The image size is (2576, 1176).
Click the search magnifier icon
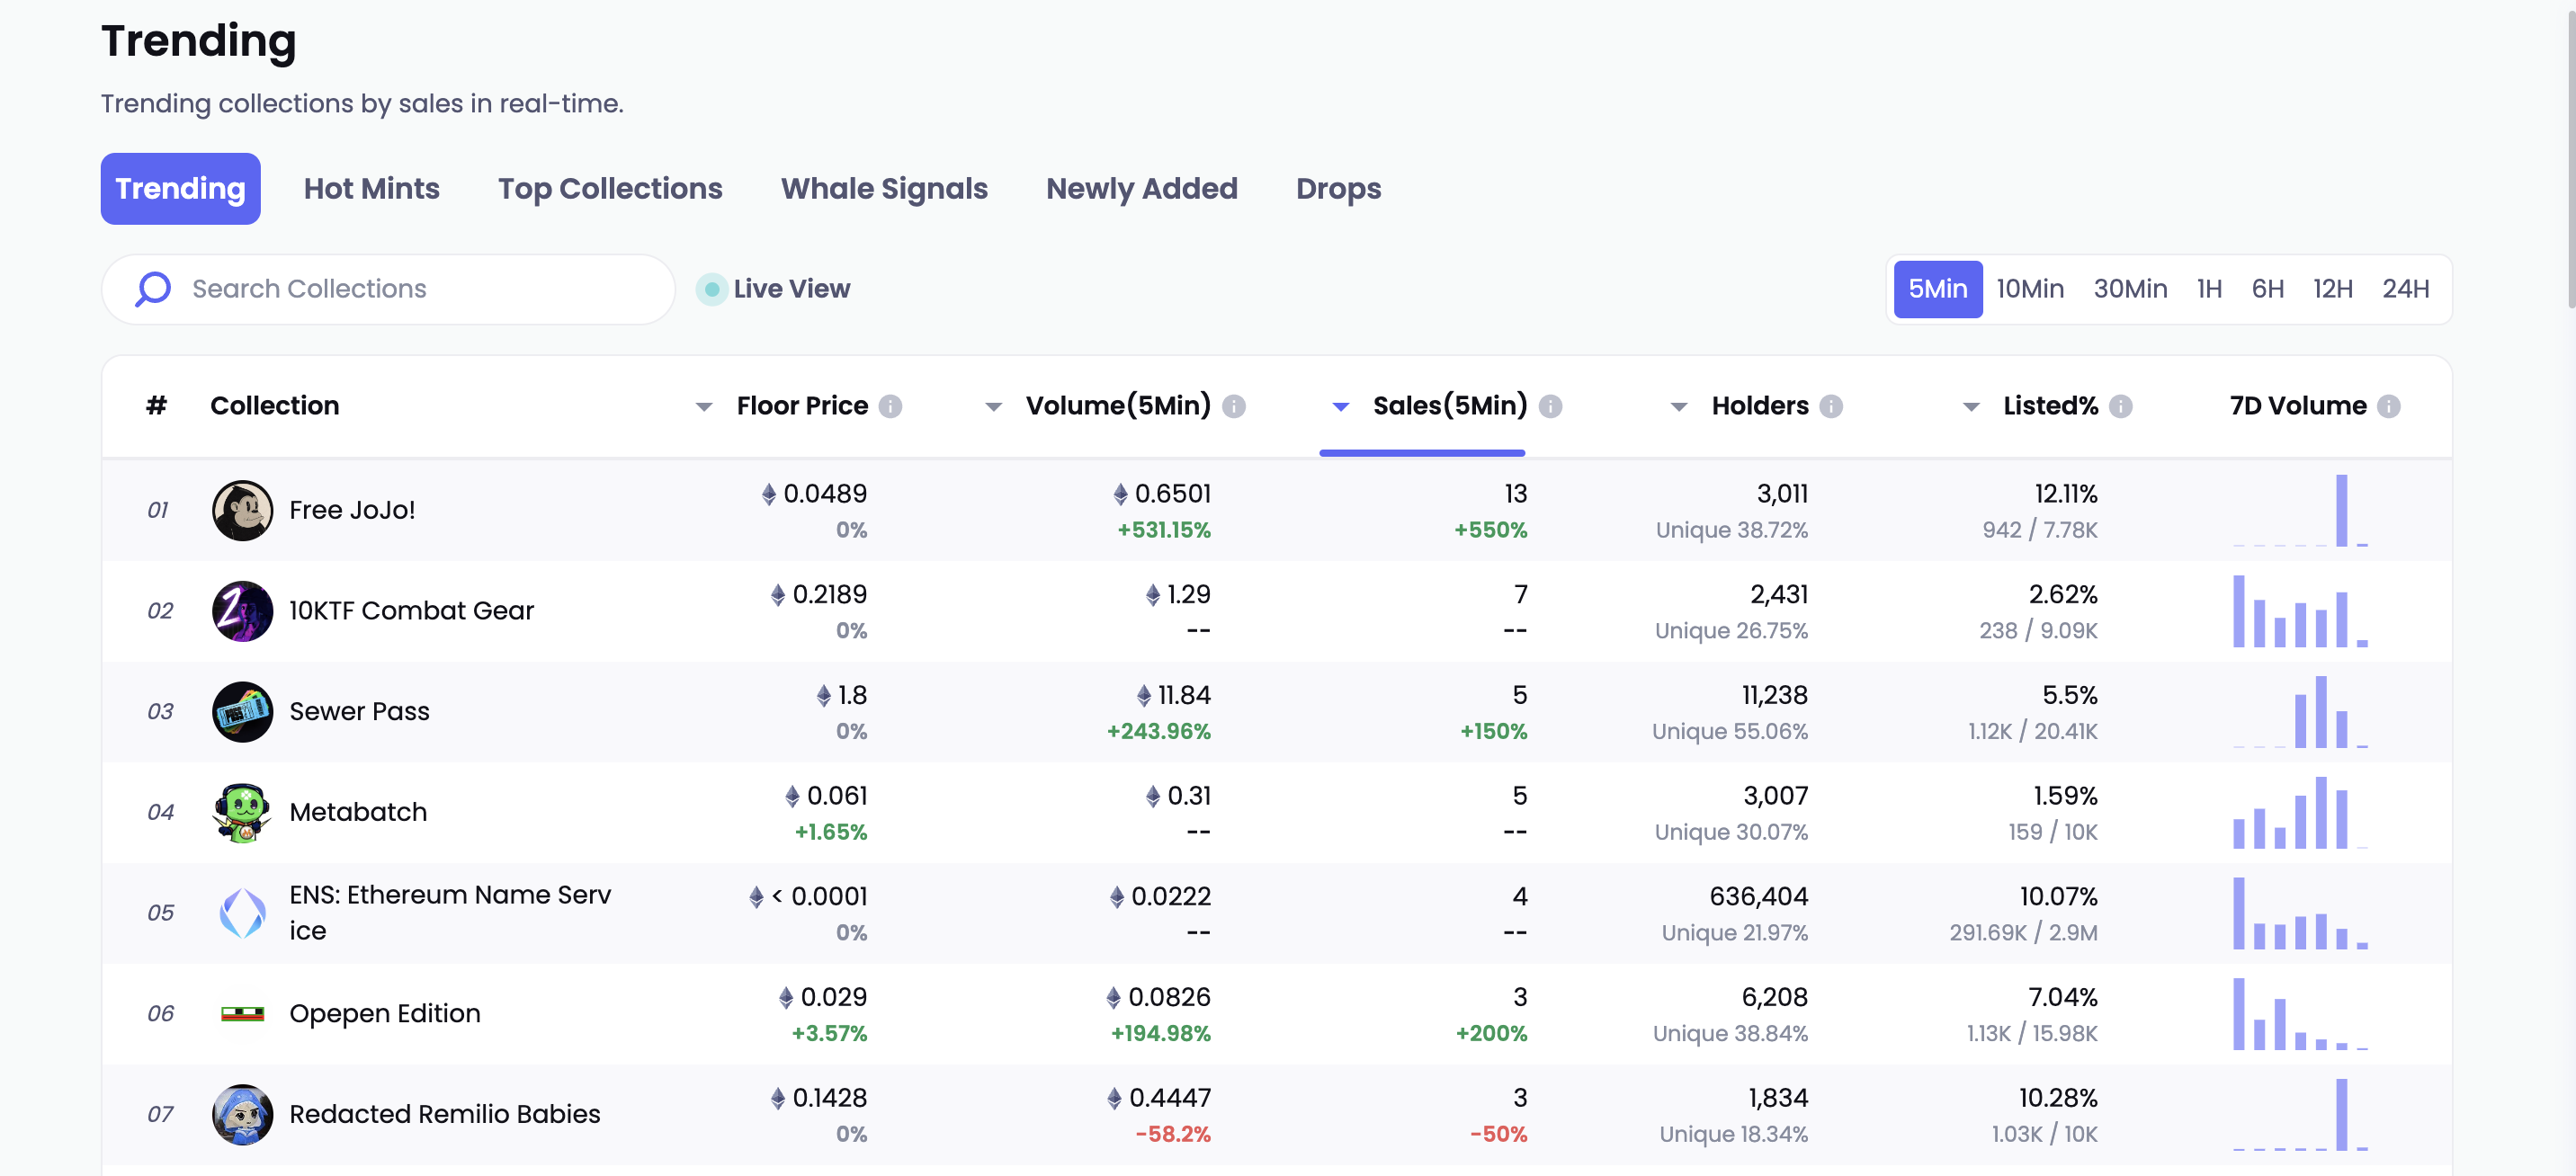(x=153, y=289)
